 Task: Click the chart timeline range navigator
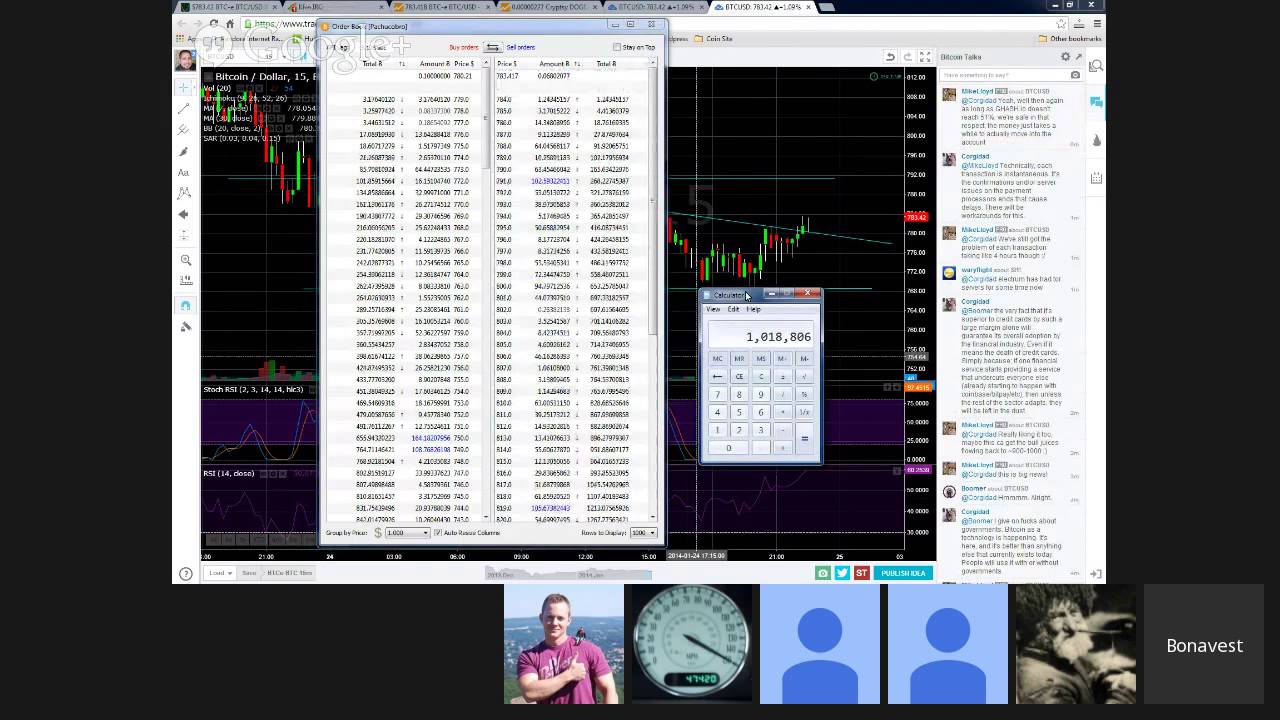pos(568,574)
